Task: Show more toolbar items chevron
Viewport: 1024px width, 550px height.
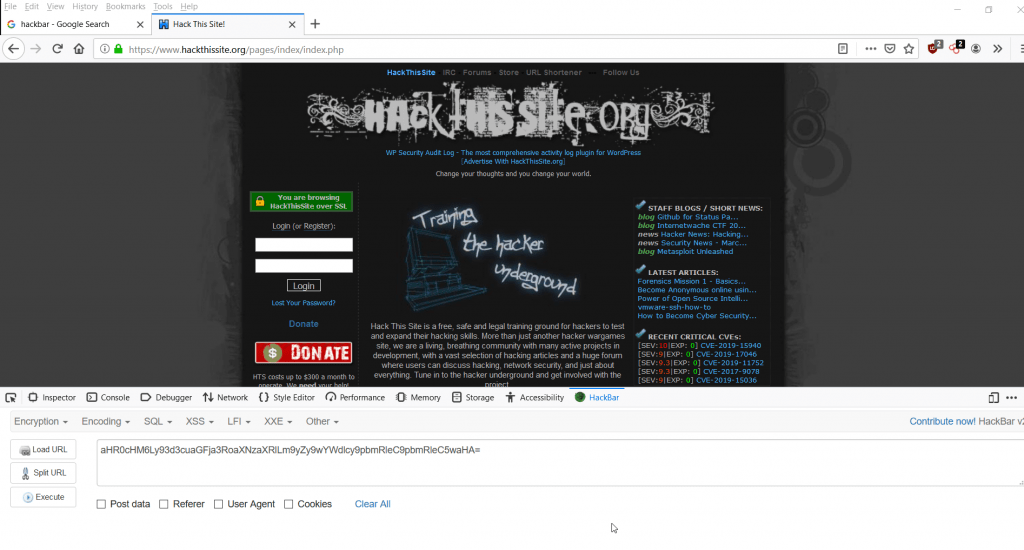Action: pyautogui.click(x=997, y=49)
